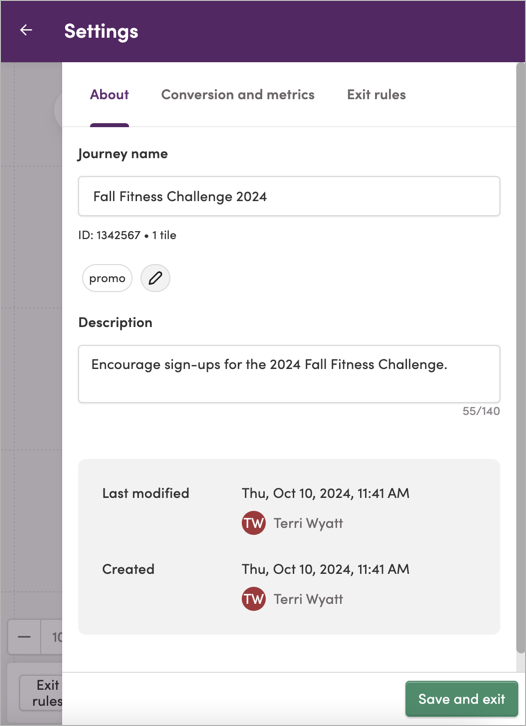
Task: Zoom out with the minus button
Action: point(24,637)
